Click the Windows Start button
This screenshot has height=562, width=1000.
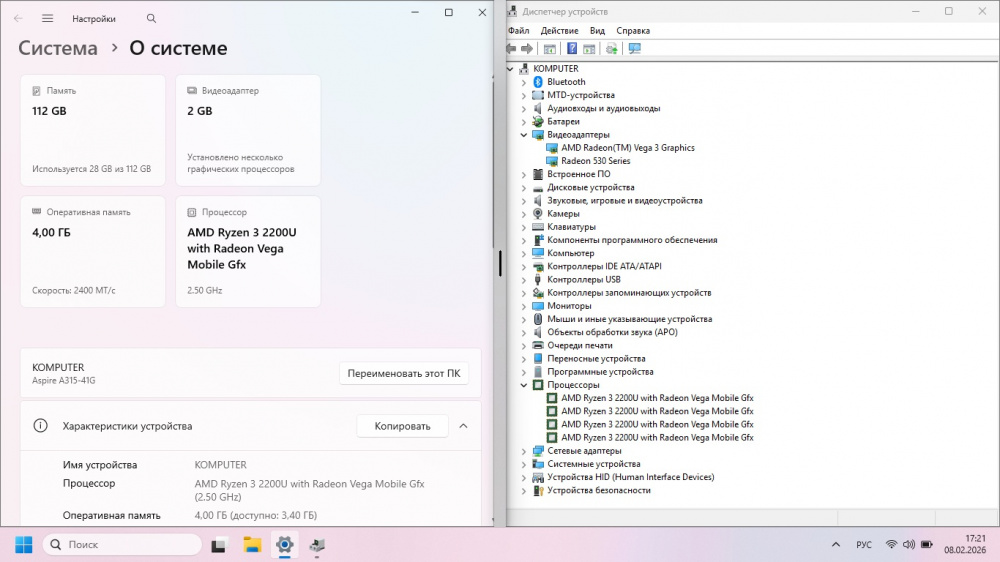(23, 545)
